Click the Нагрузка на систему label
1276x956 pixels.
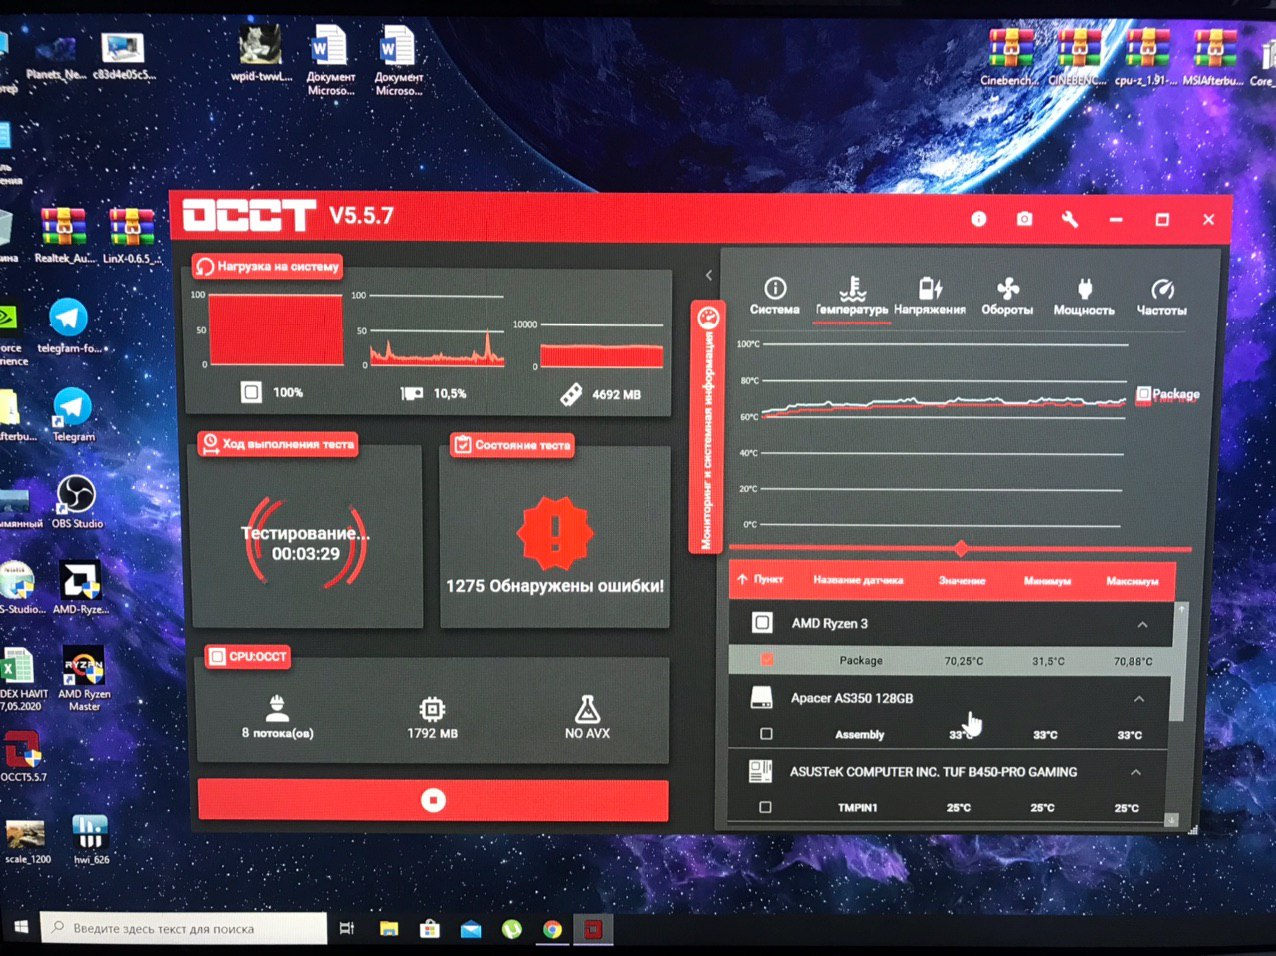click(268, 266)
